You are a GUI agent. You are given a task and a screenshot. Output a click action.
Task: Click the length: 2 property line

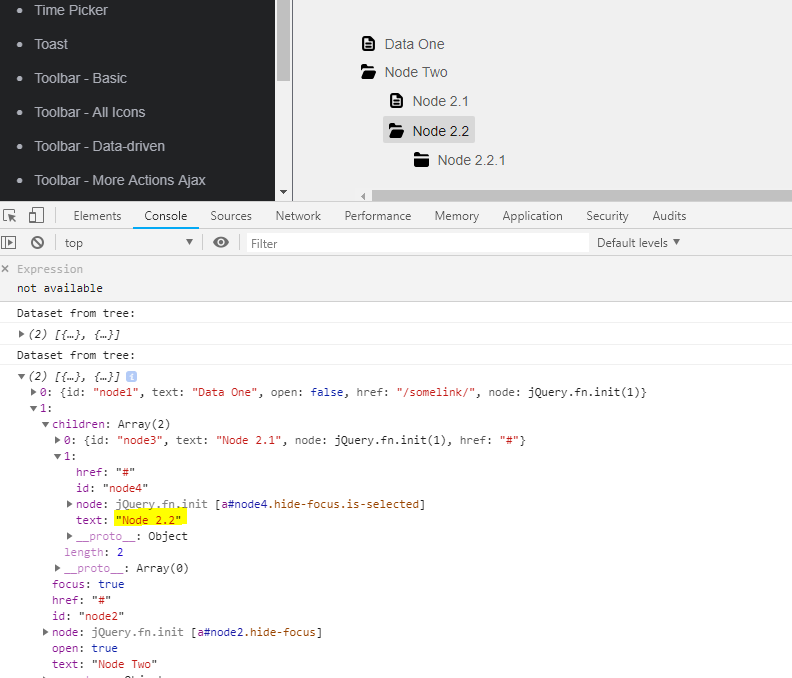[93, 552]
